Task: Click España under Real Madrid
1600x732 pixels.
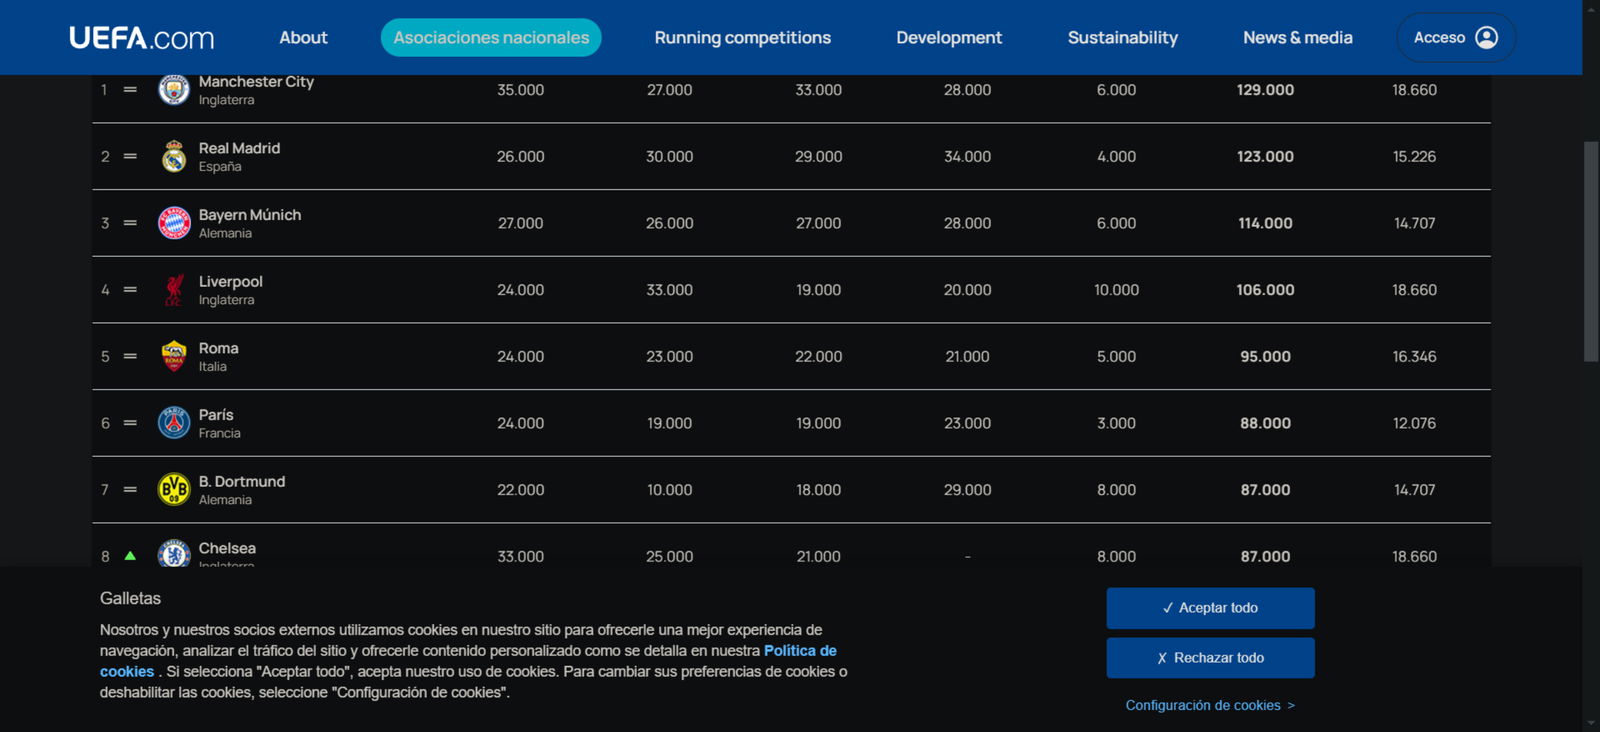Action: click(x=220, y=167)
